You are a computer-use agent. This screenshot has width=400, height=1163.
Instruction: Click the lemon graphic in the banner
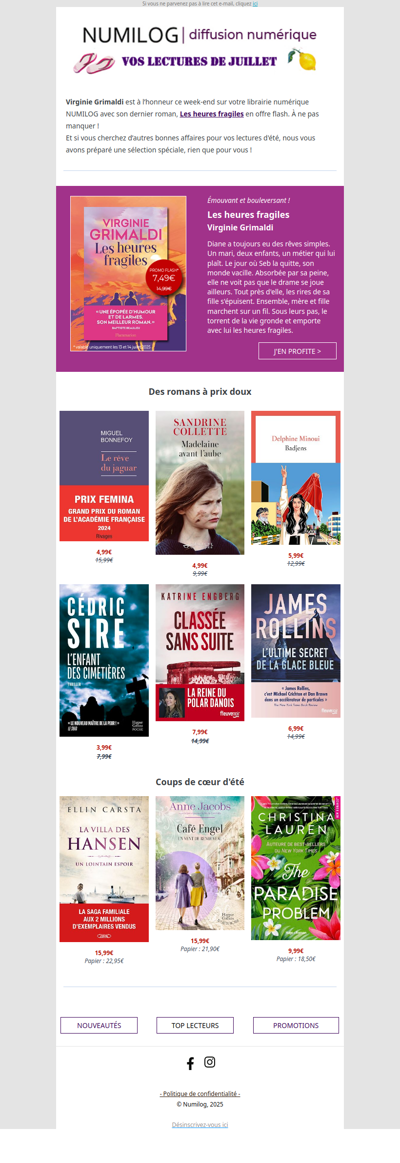(302, 59)
